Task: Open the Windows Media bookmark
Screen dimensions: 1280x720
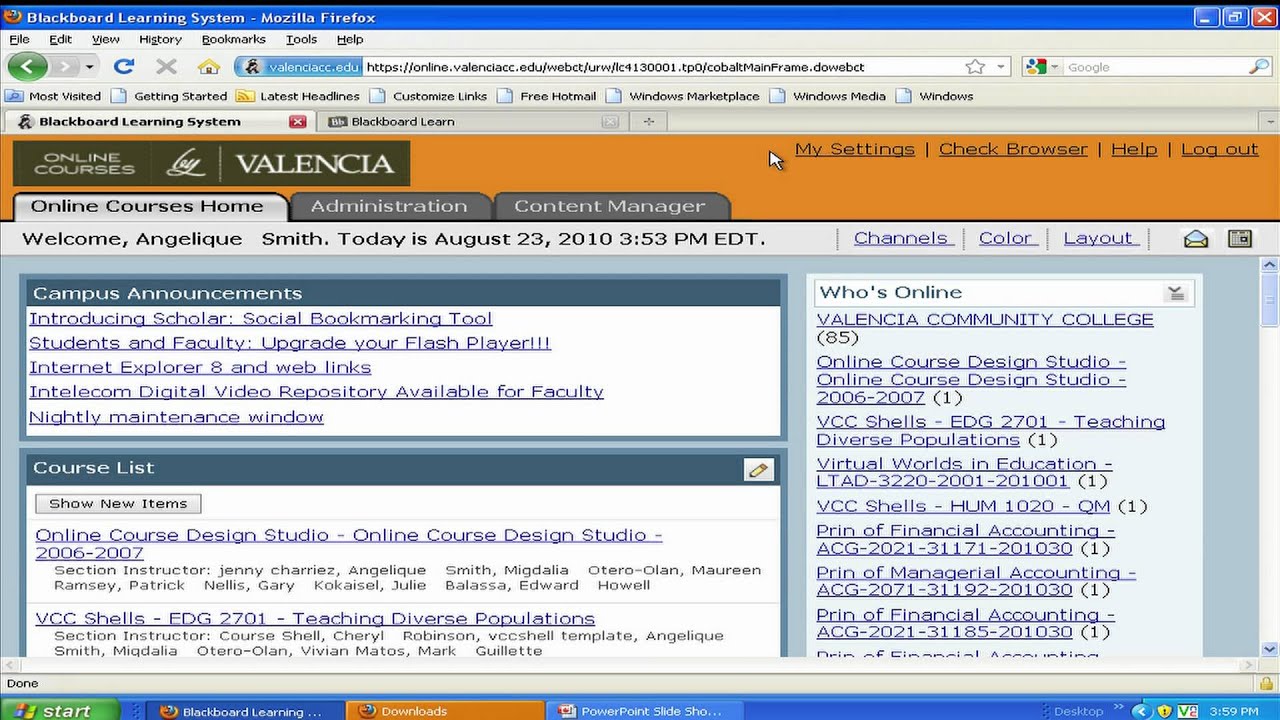Action: 828,96
